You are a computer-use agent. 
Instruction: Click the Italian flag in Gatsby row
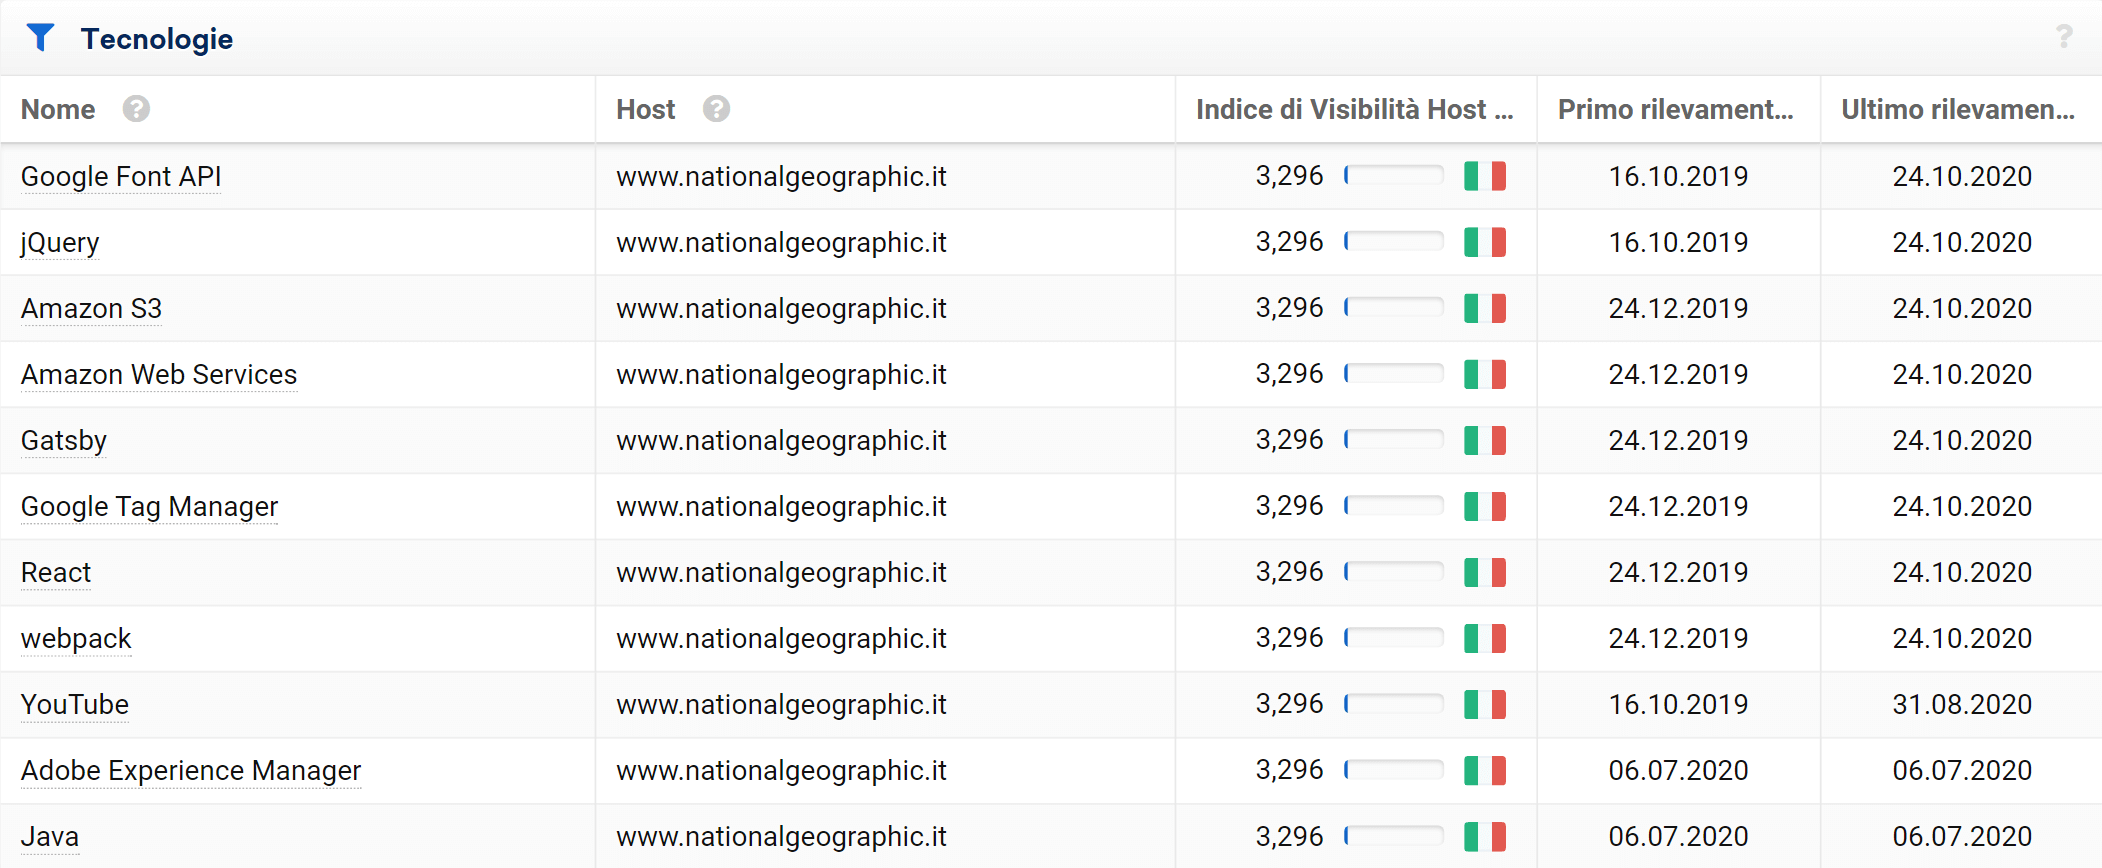pos(1485,440)
